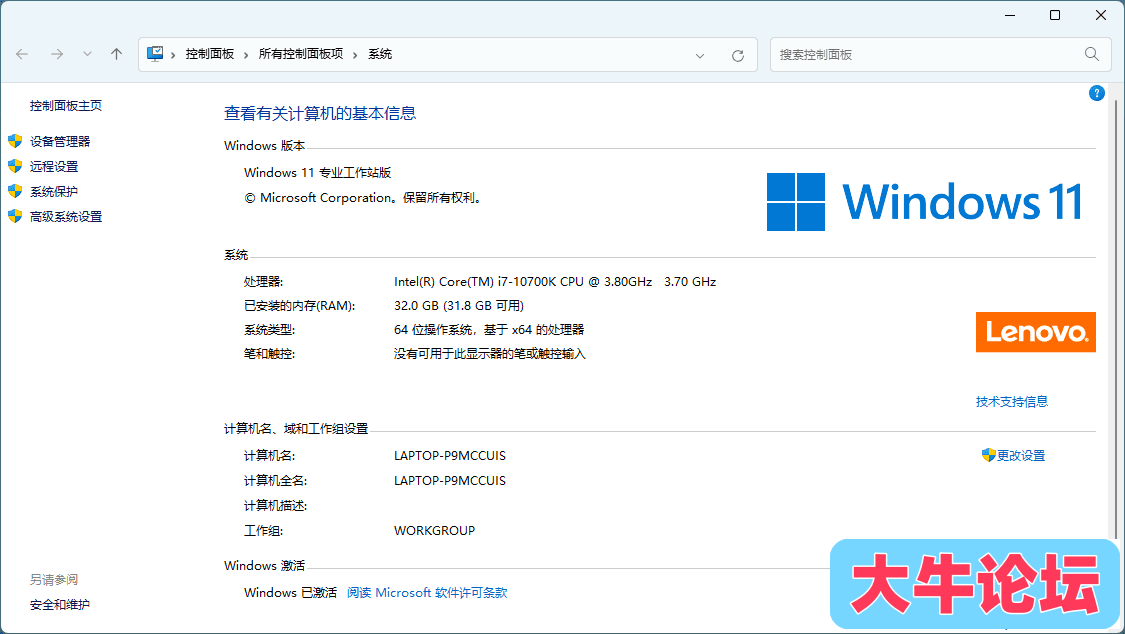Click the Lenovo logo image
Image resolution: width=1125 pixels, height=634 pixels.
(1035, 332)
